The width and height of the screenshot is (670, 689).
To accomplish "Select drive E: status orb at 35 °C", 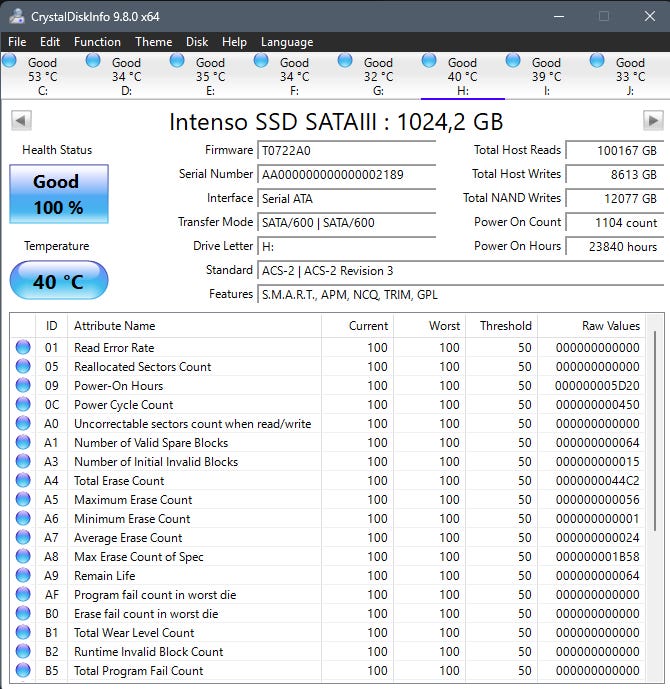I will click(x=178, y=62).
